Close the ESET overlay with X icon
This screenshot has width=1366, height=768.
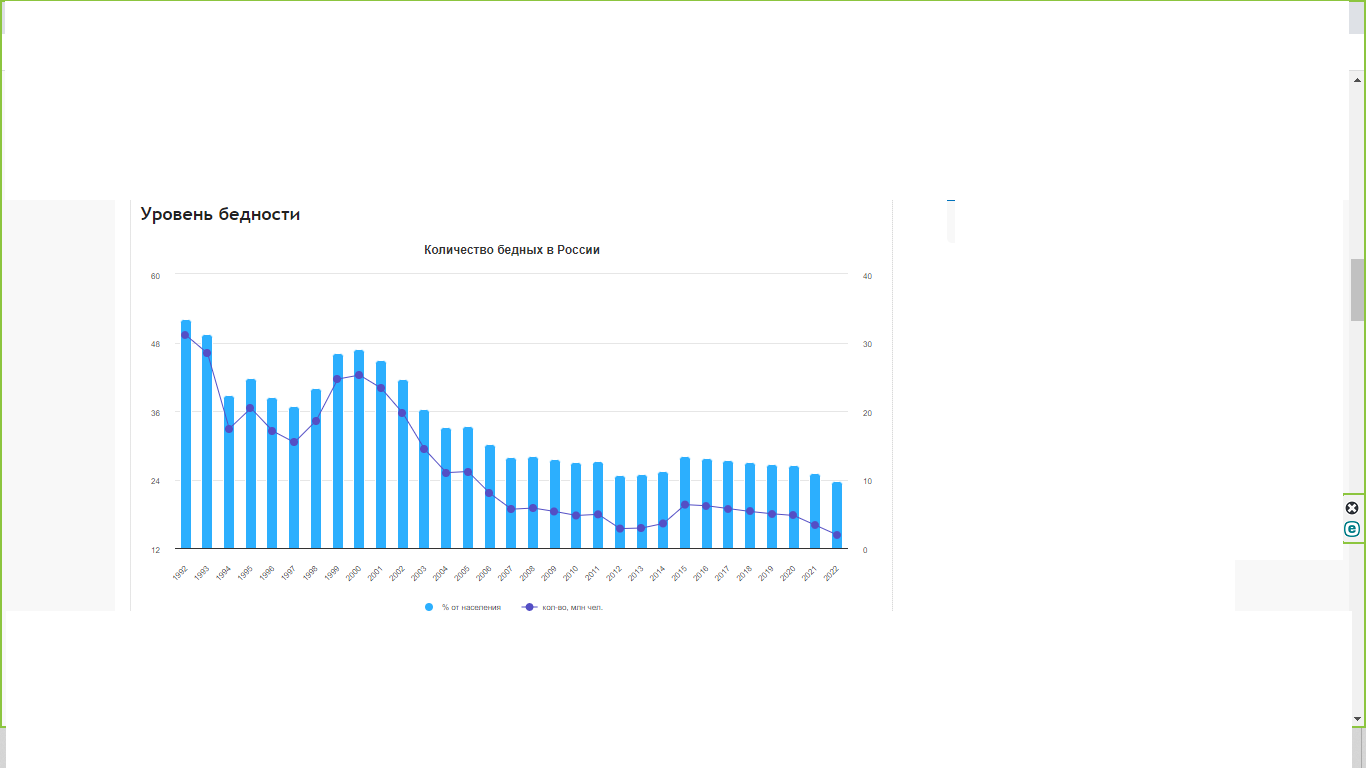[1352, 508]
